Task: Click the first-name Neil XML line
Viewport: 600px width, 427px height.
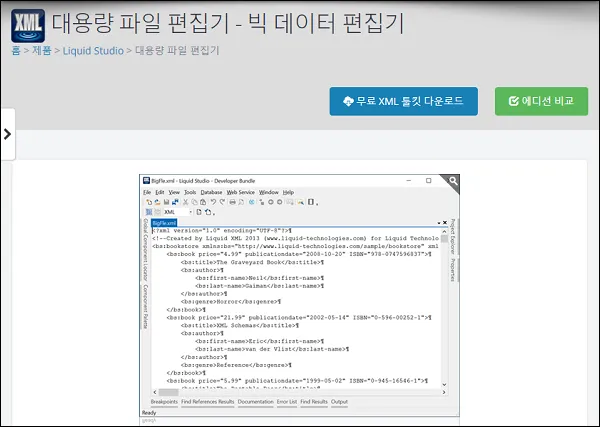Action: [260, 278]
